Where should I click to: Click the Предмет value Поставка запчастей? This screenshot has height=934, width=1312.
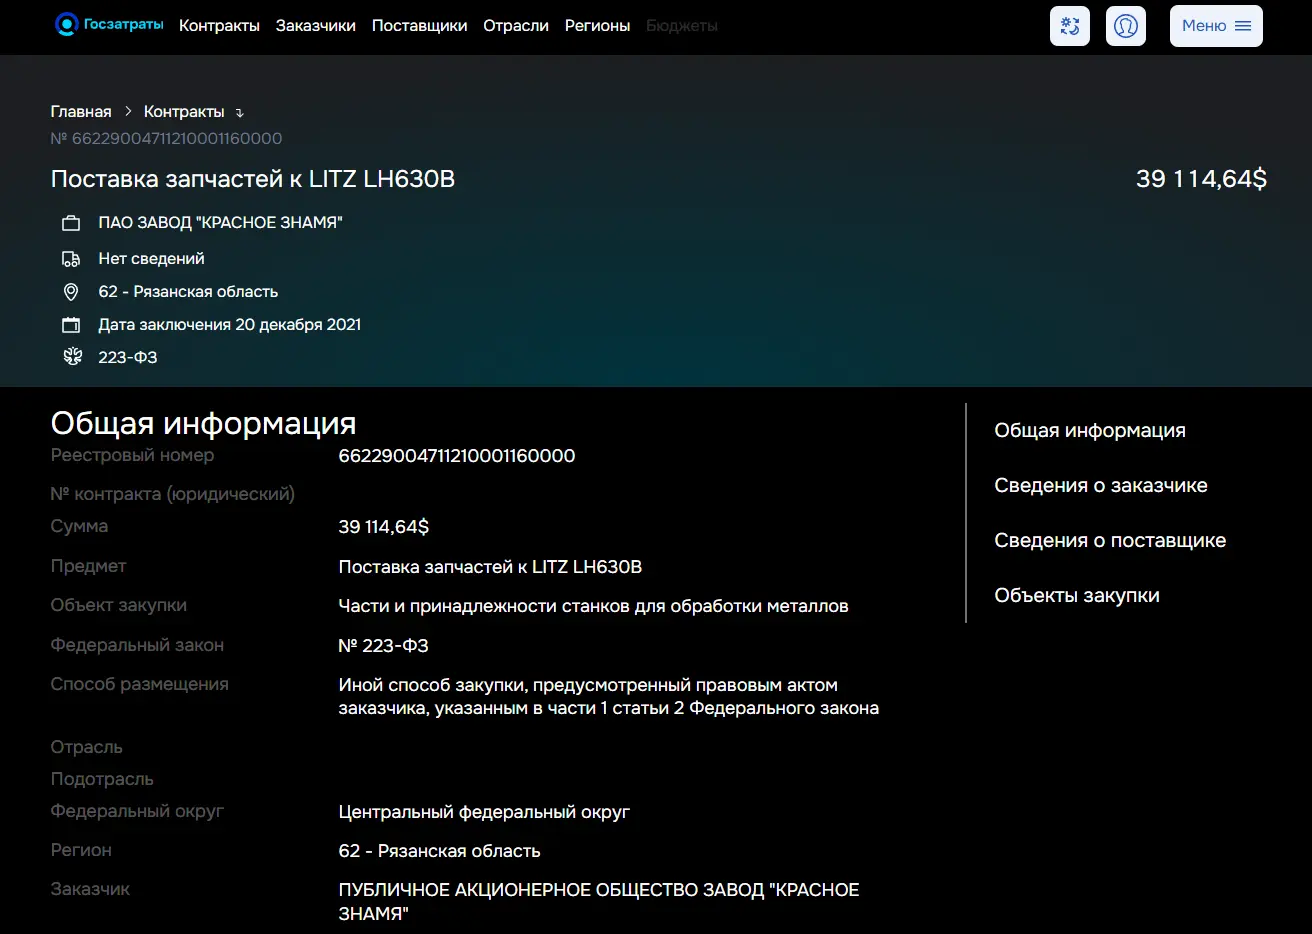point(491,567)
